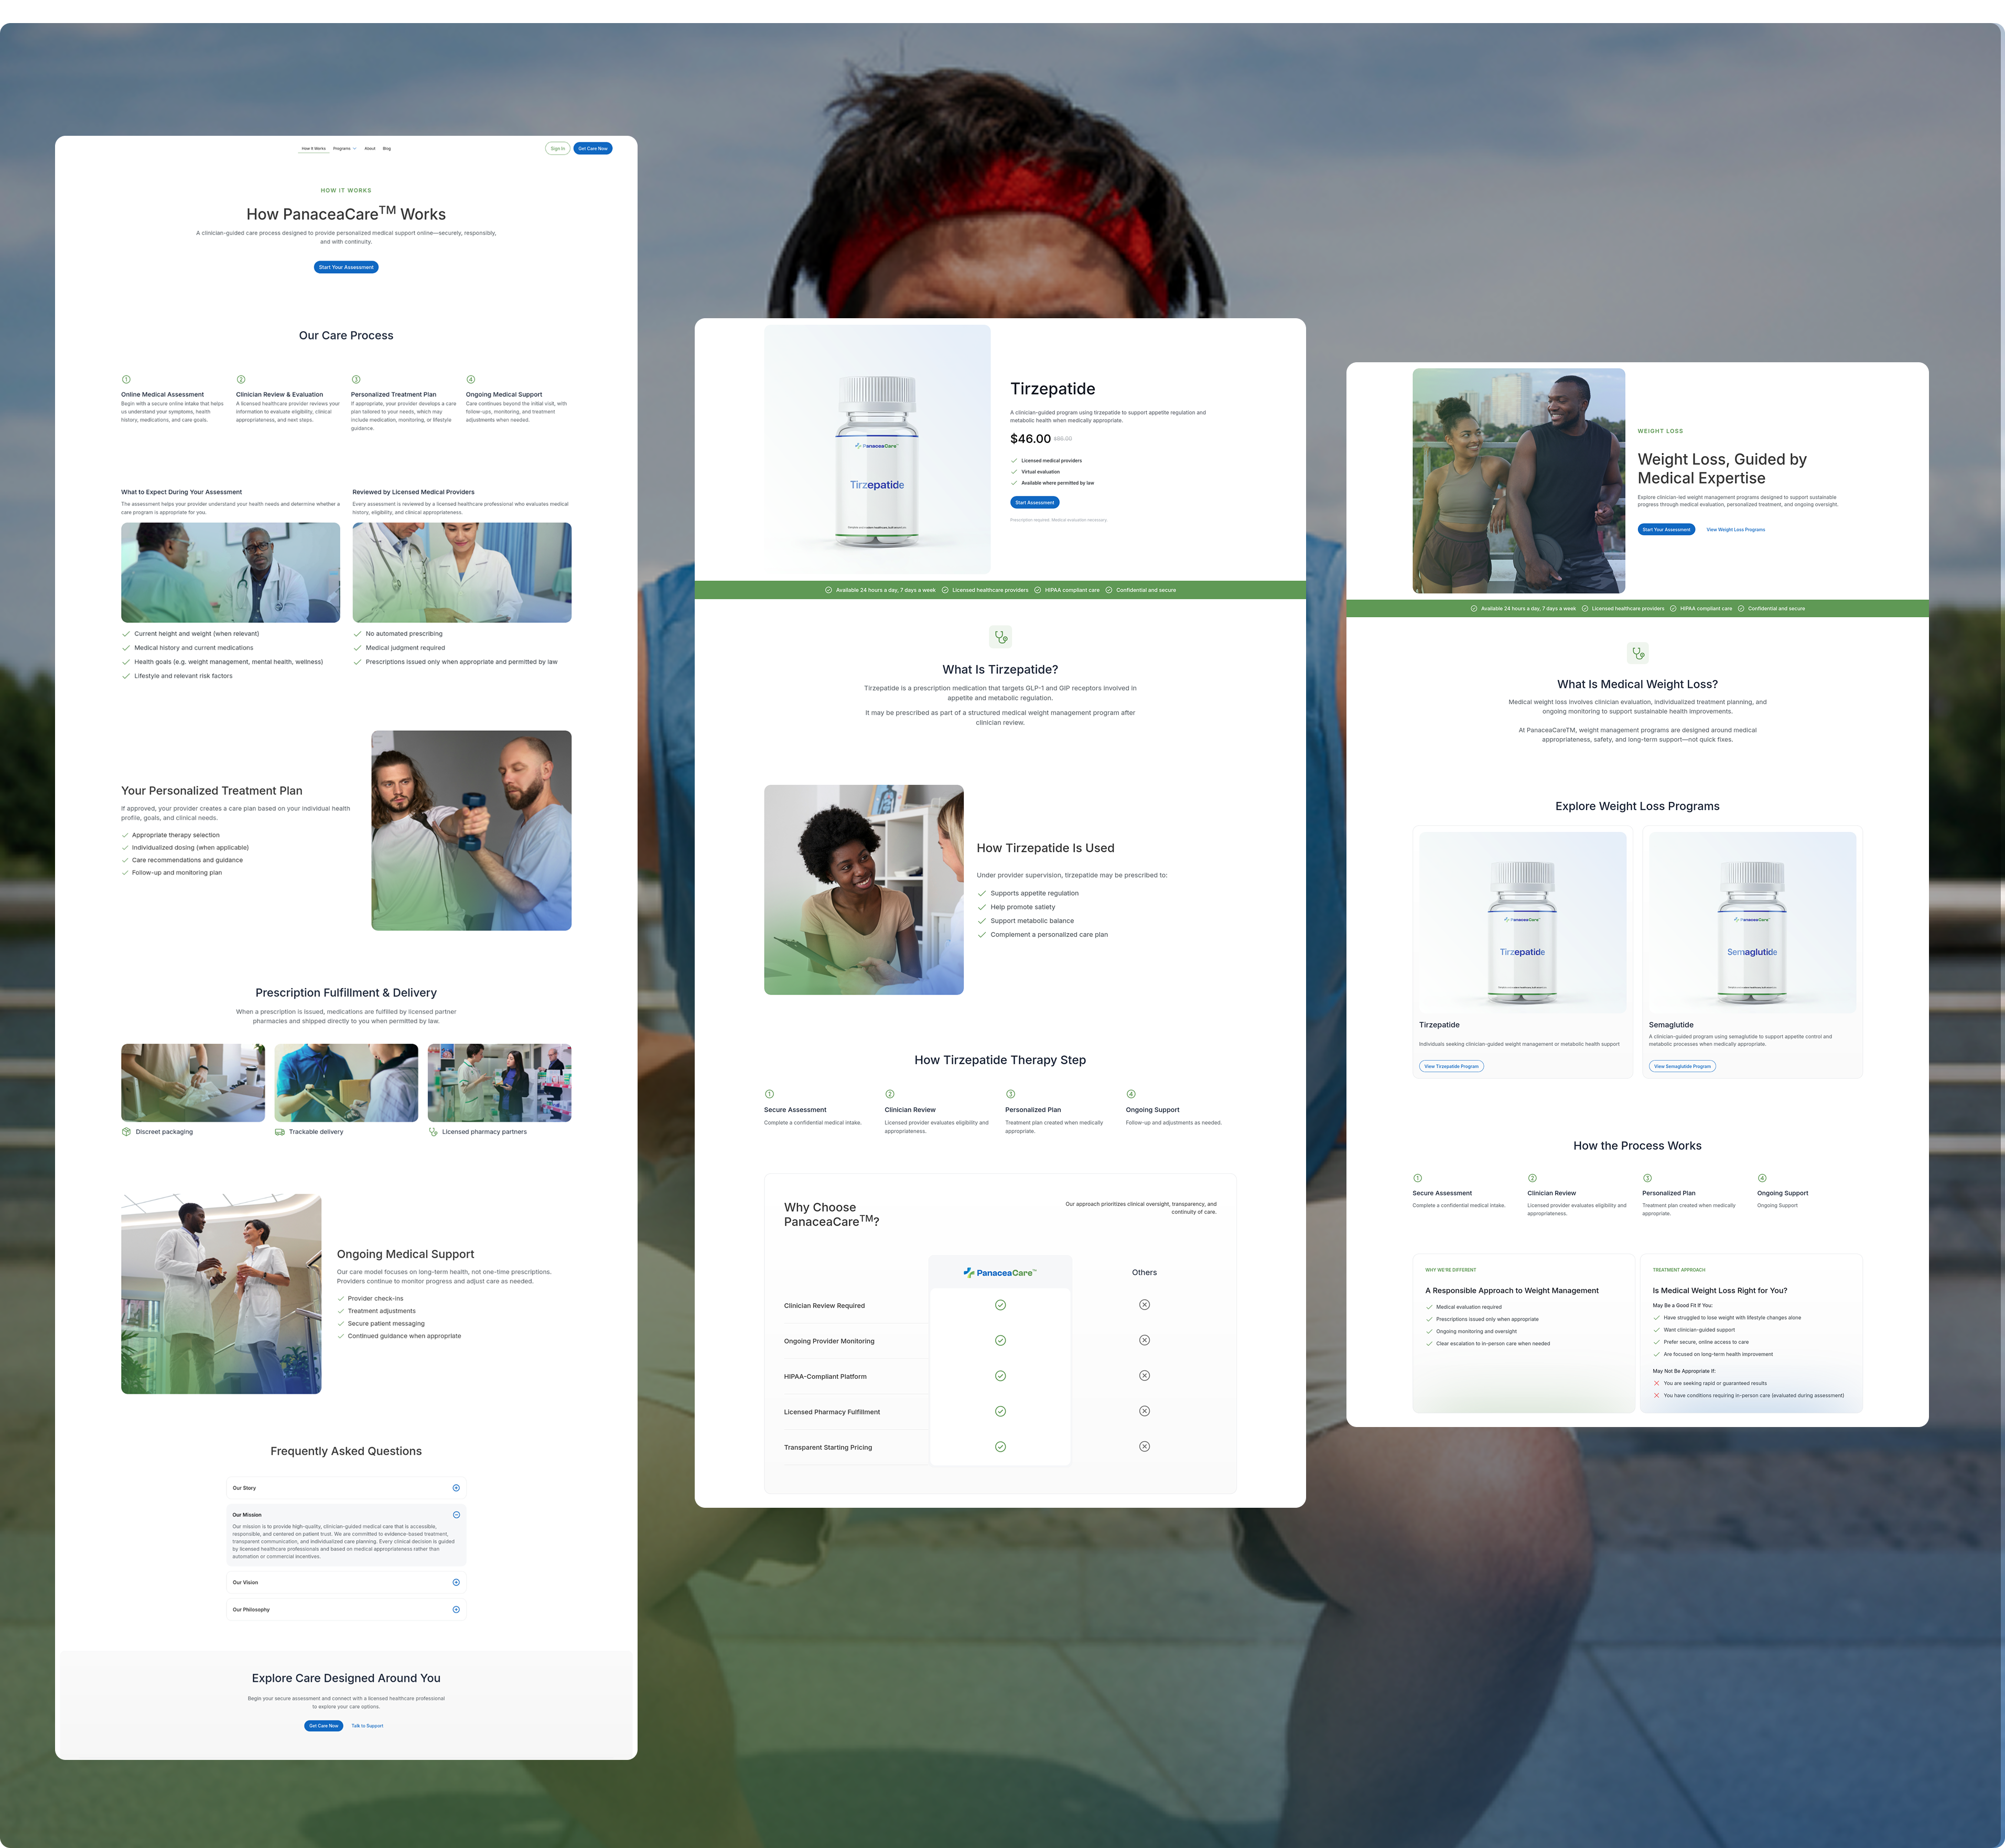Click step 3 icon above Personalized Treatment Plan
The image size is (2005, 1848).
pos(356,379)
